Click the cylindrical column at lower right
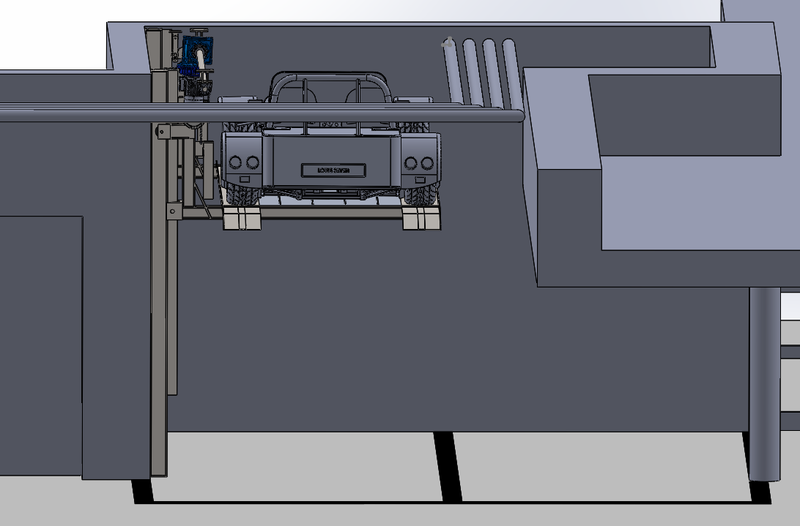Image resolution: width=800 pixels, height=526 pixels. pos(763,390)
